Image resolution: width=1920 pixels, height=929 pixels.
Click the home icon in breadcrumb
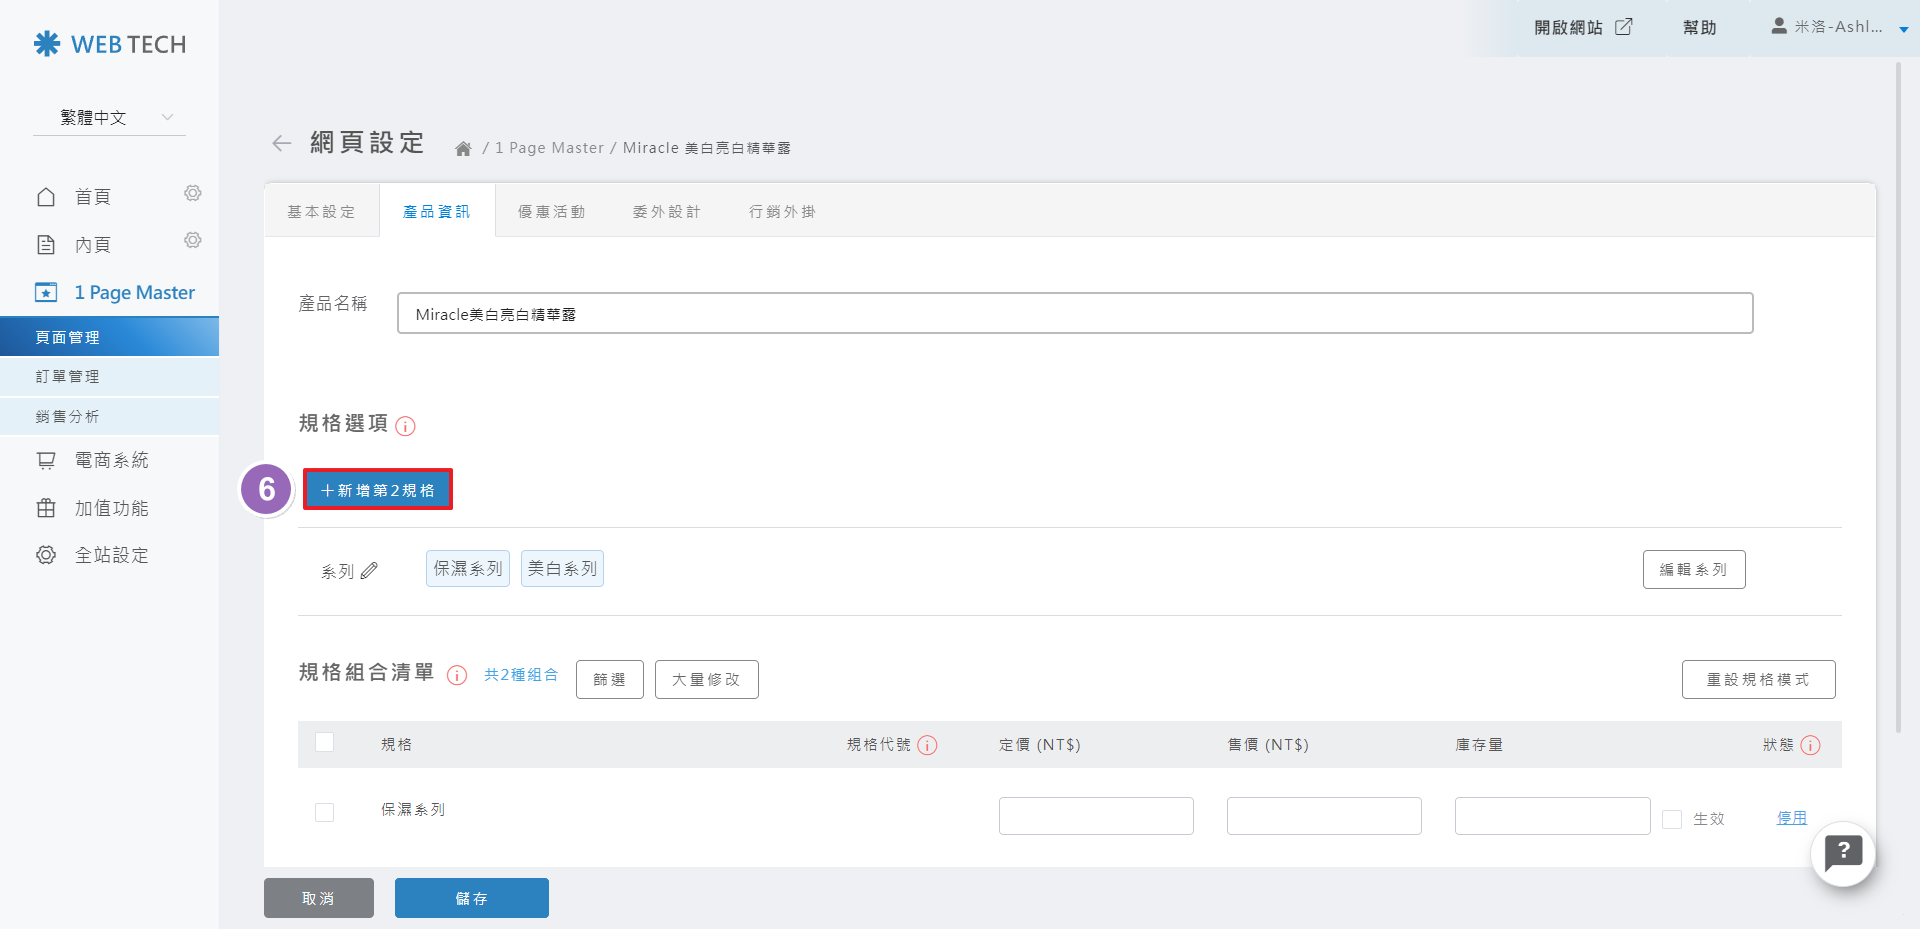463,149
